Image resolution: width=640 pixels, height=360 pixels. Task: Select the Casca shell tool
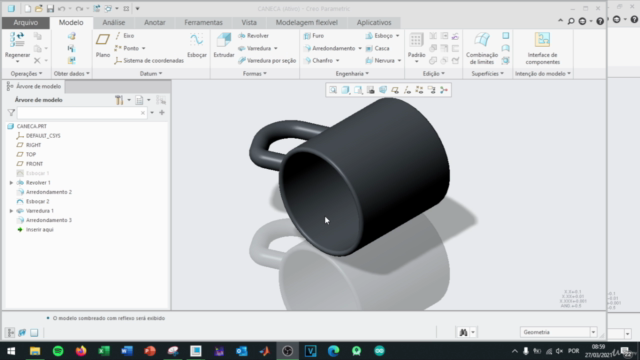378,48
